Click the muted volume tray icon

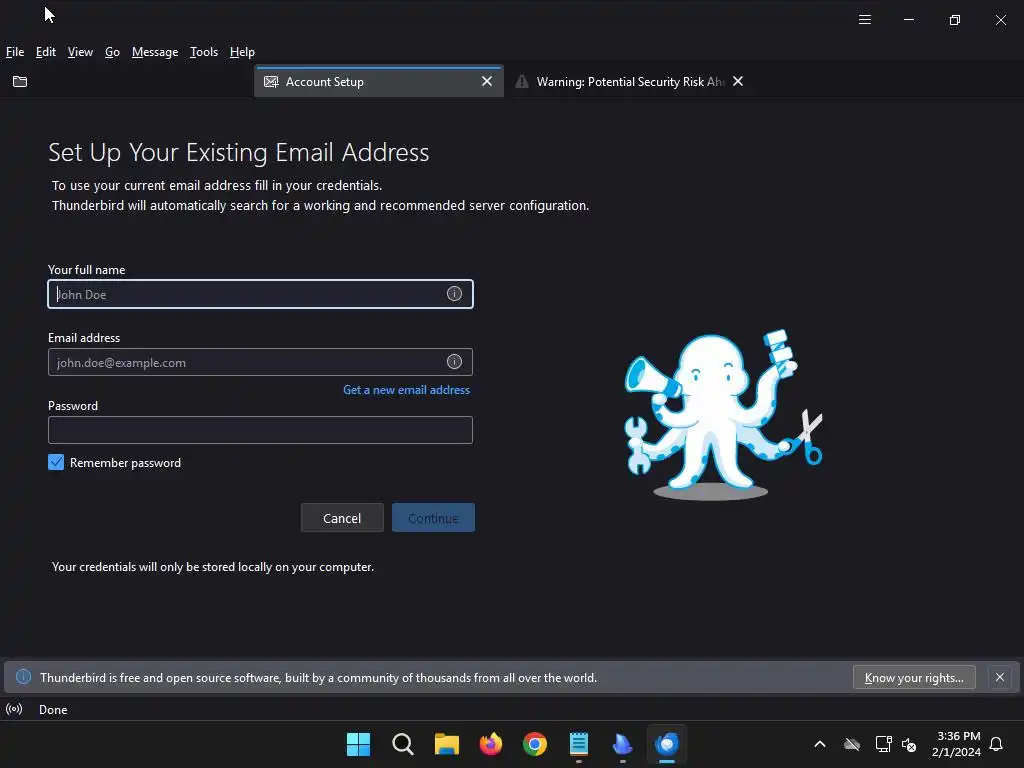909,744
